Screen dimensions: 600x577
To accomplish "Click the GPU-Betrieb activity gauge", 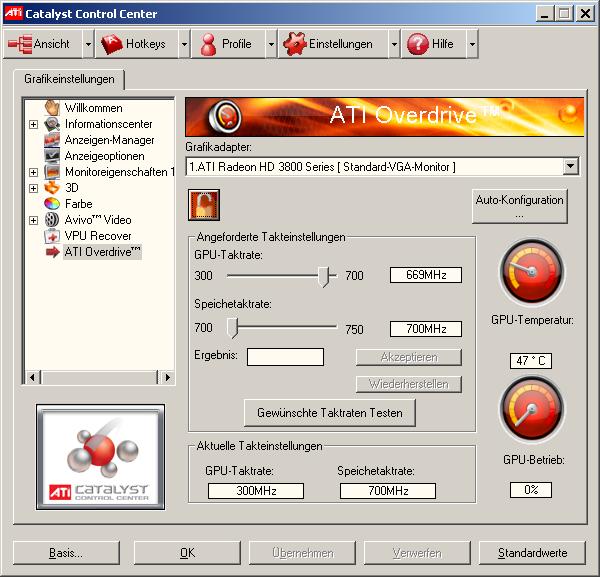I will [x=532, y=409].
